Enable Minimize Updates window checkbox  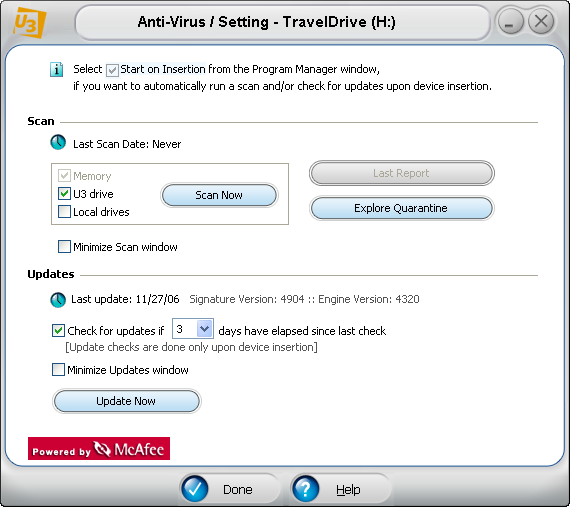[x=58, y=370]
